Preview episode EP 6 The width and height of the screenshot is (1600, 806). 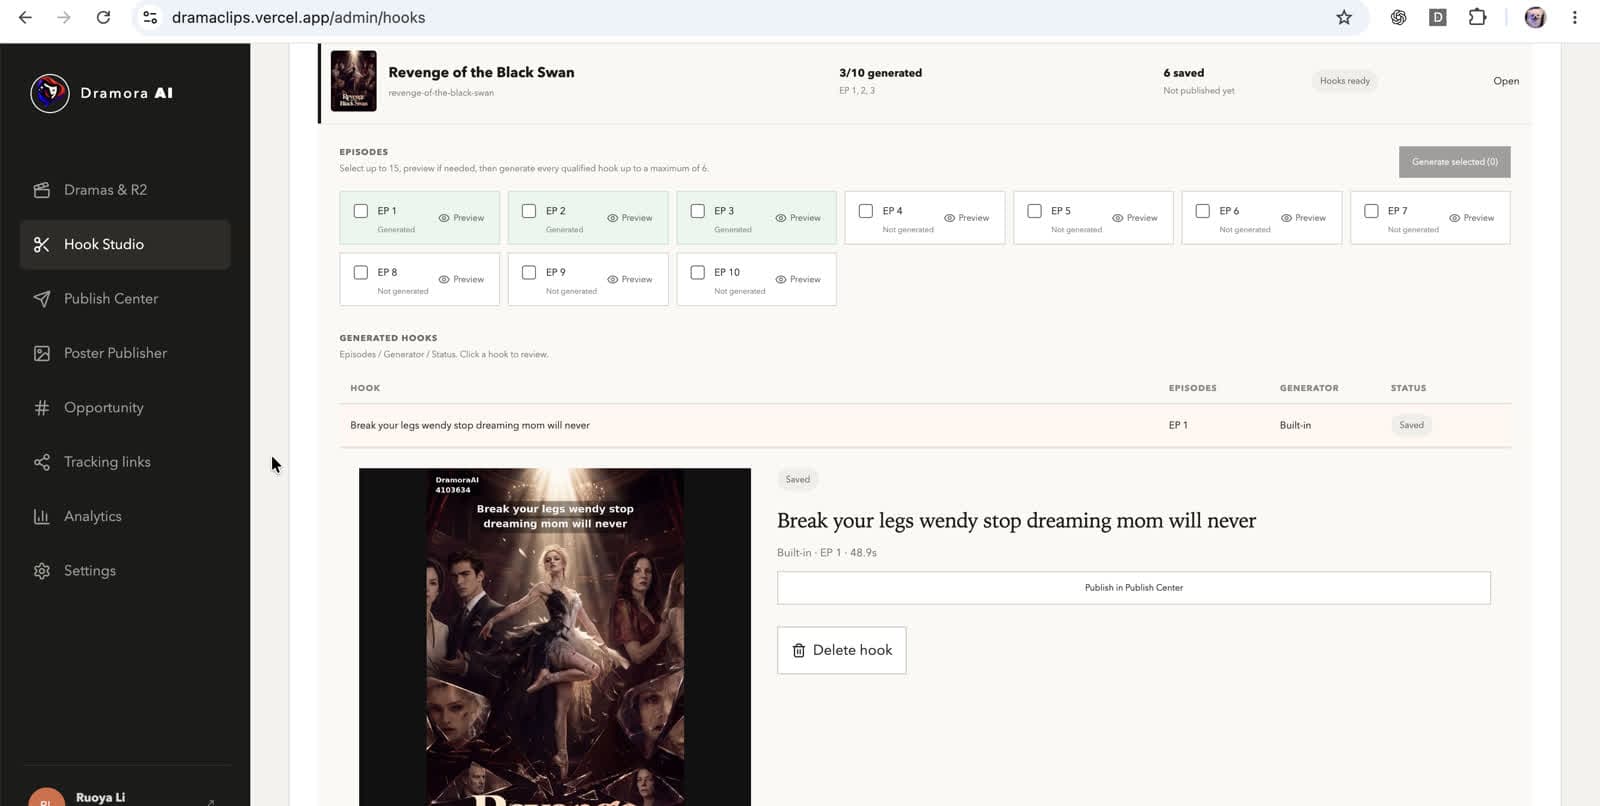coord(1304,218)
